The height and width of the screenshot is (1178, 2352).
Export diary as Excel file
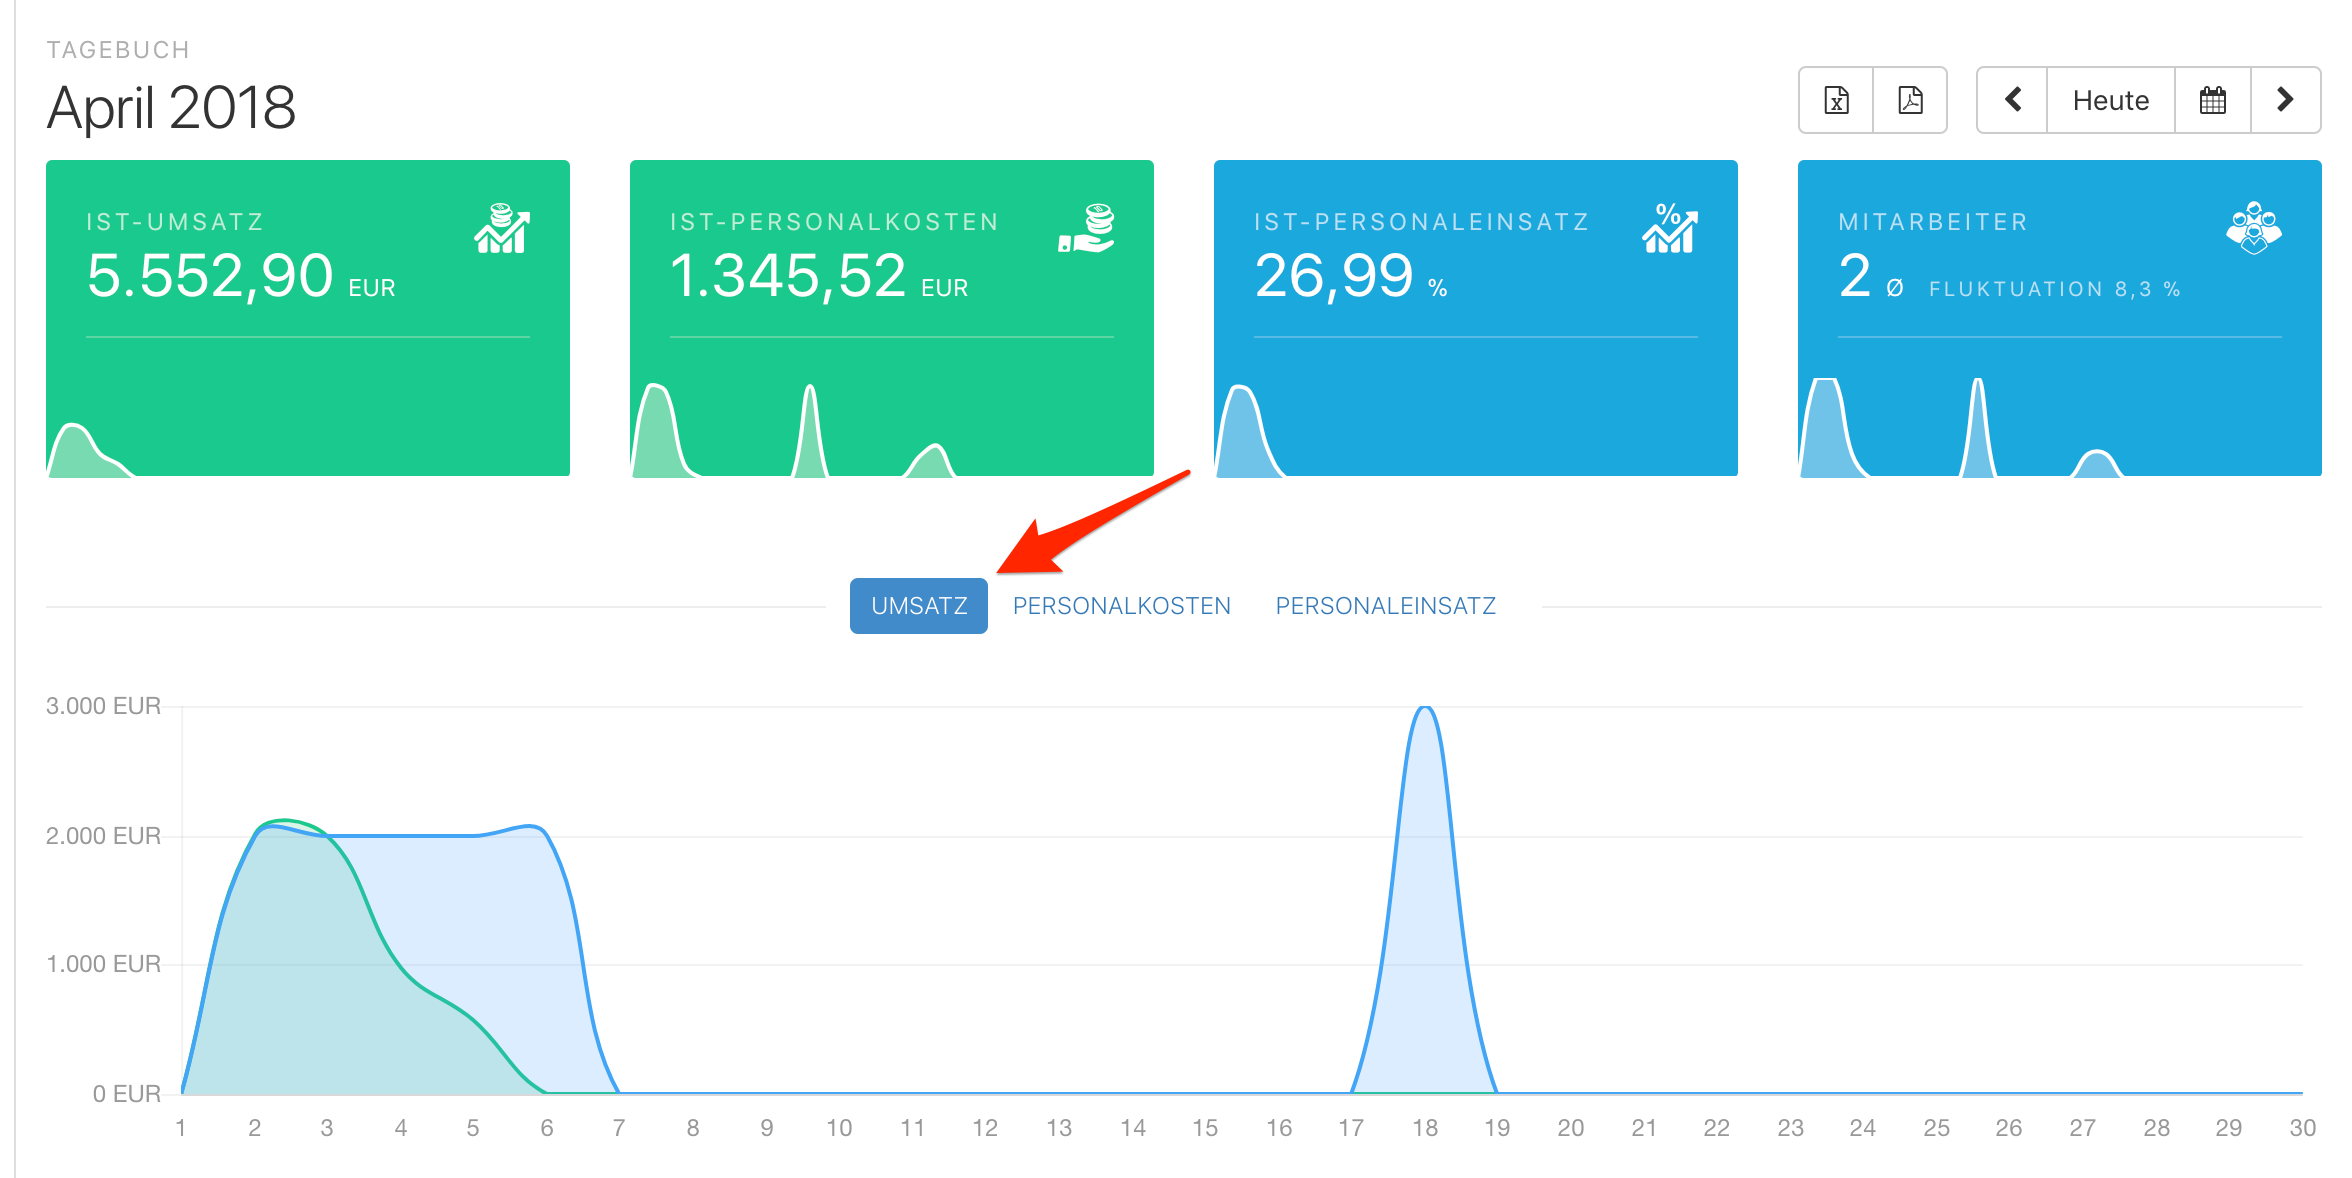(1836, 100)
